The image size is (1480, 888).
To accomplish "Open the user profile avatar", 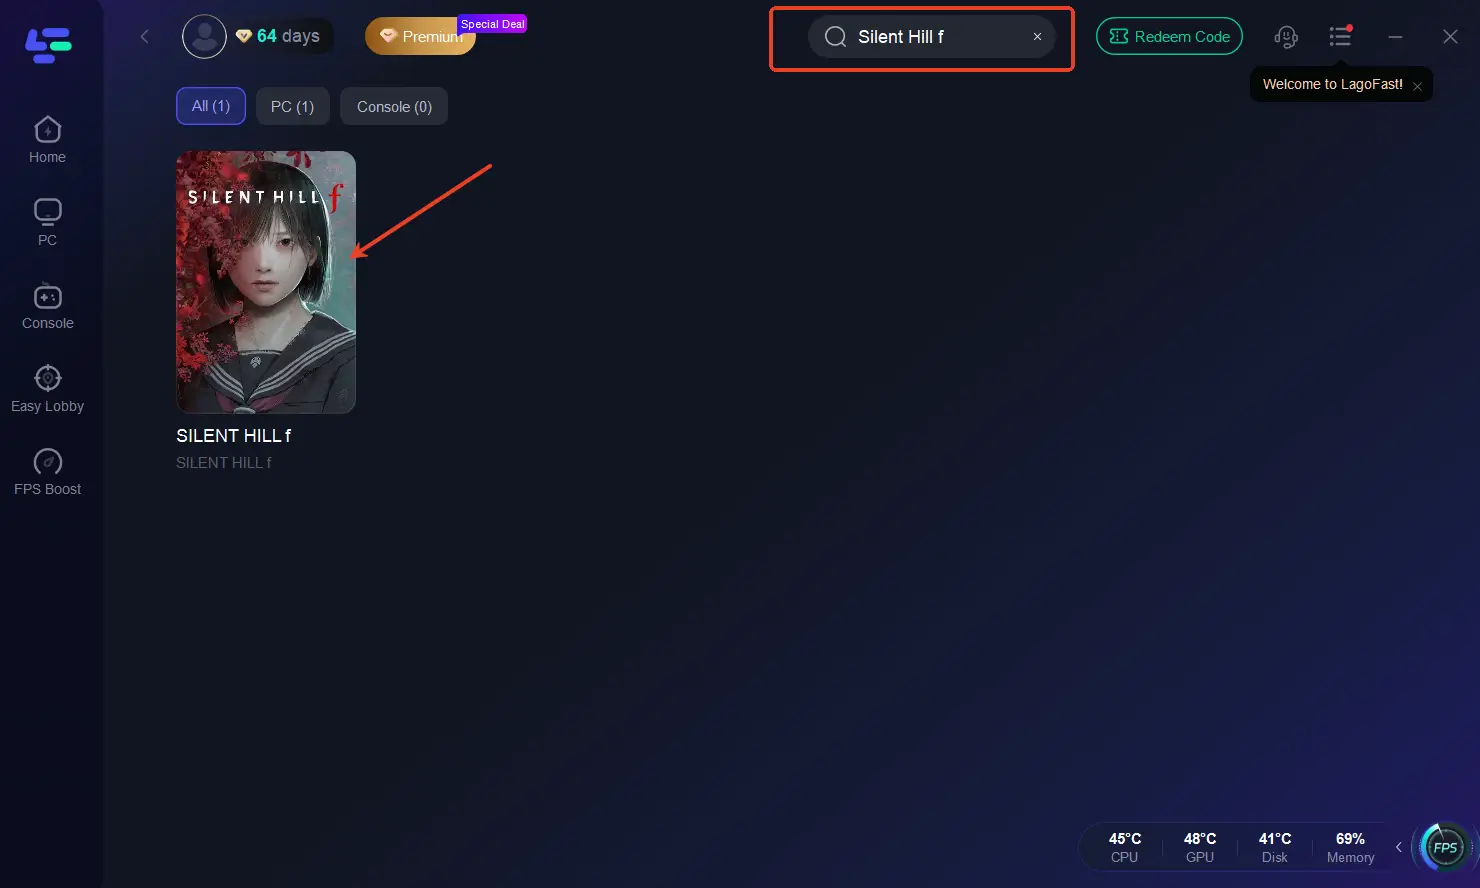I will (204, 37).
